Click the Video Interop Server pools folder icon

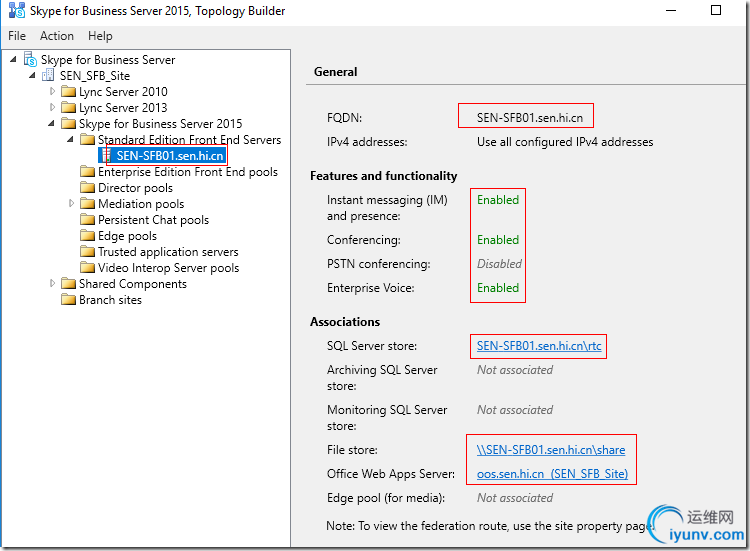tap(88, 267)
